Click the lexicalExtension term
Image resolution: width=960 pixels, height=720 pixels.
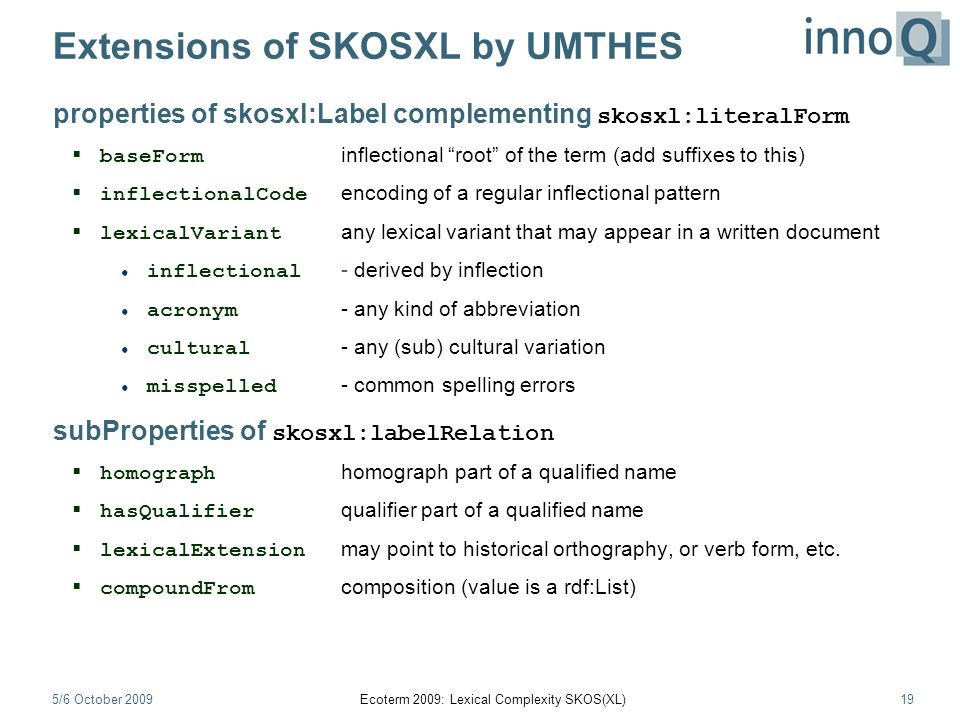click(x=203, y=550)
